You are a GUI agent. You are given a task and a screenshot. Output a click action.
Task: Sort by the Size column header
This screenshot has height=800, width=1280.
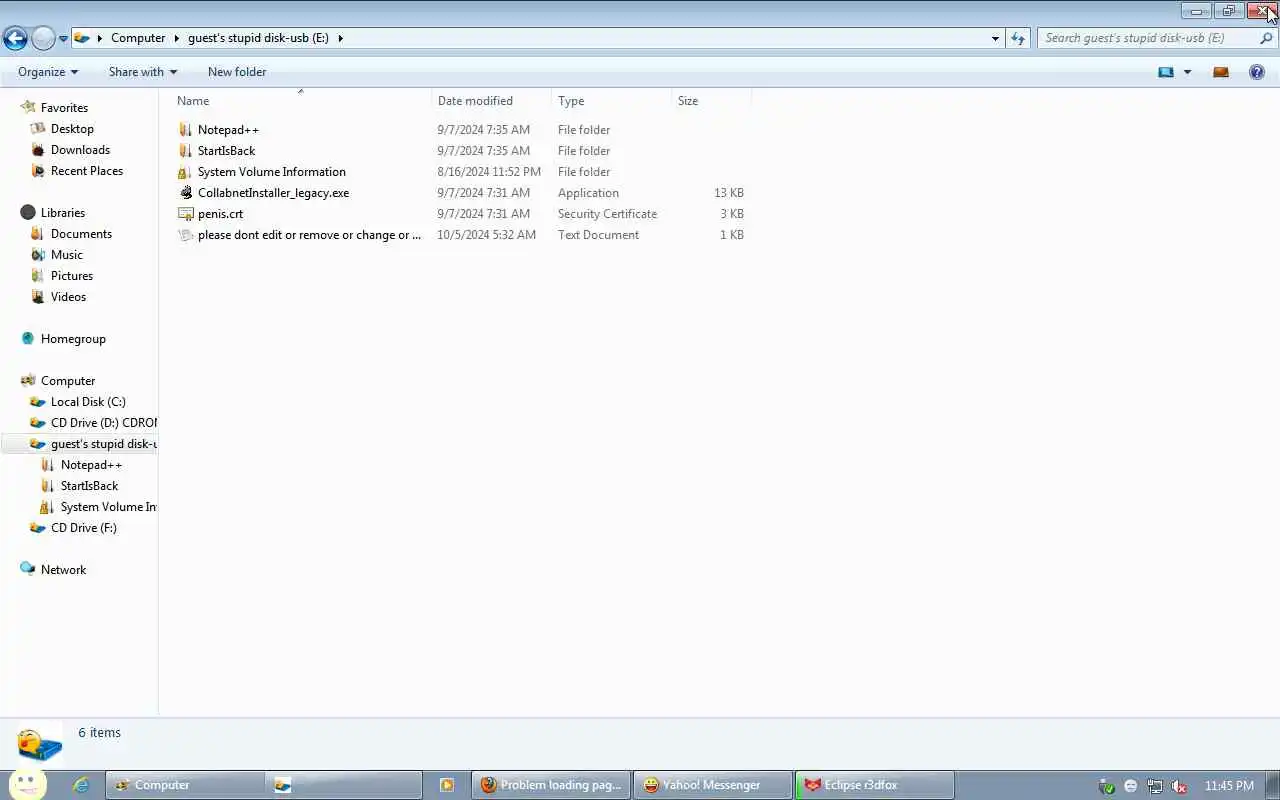(711, 101)
